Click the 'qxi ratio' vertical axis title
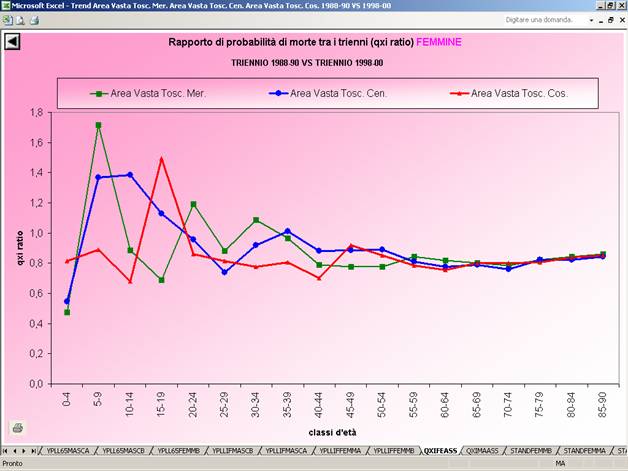 (x=20, y=248)
